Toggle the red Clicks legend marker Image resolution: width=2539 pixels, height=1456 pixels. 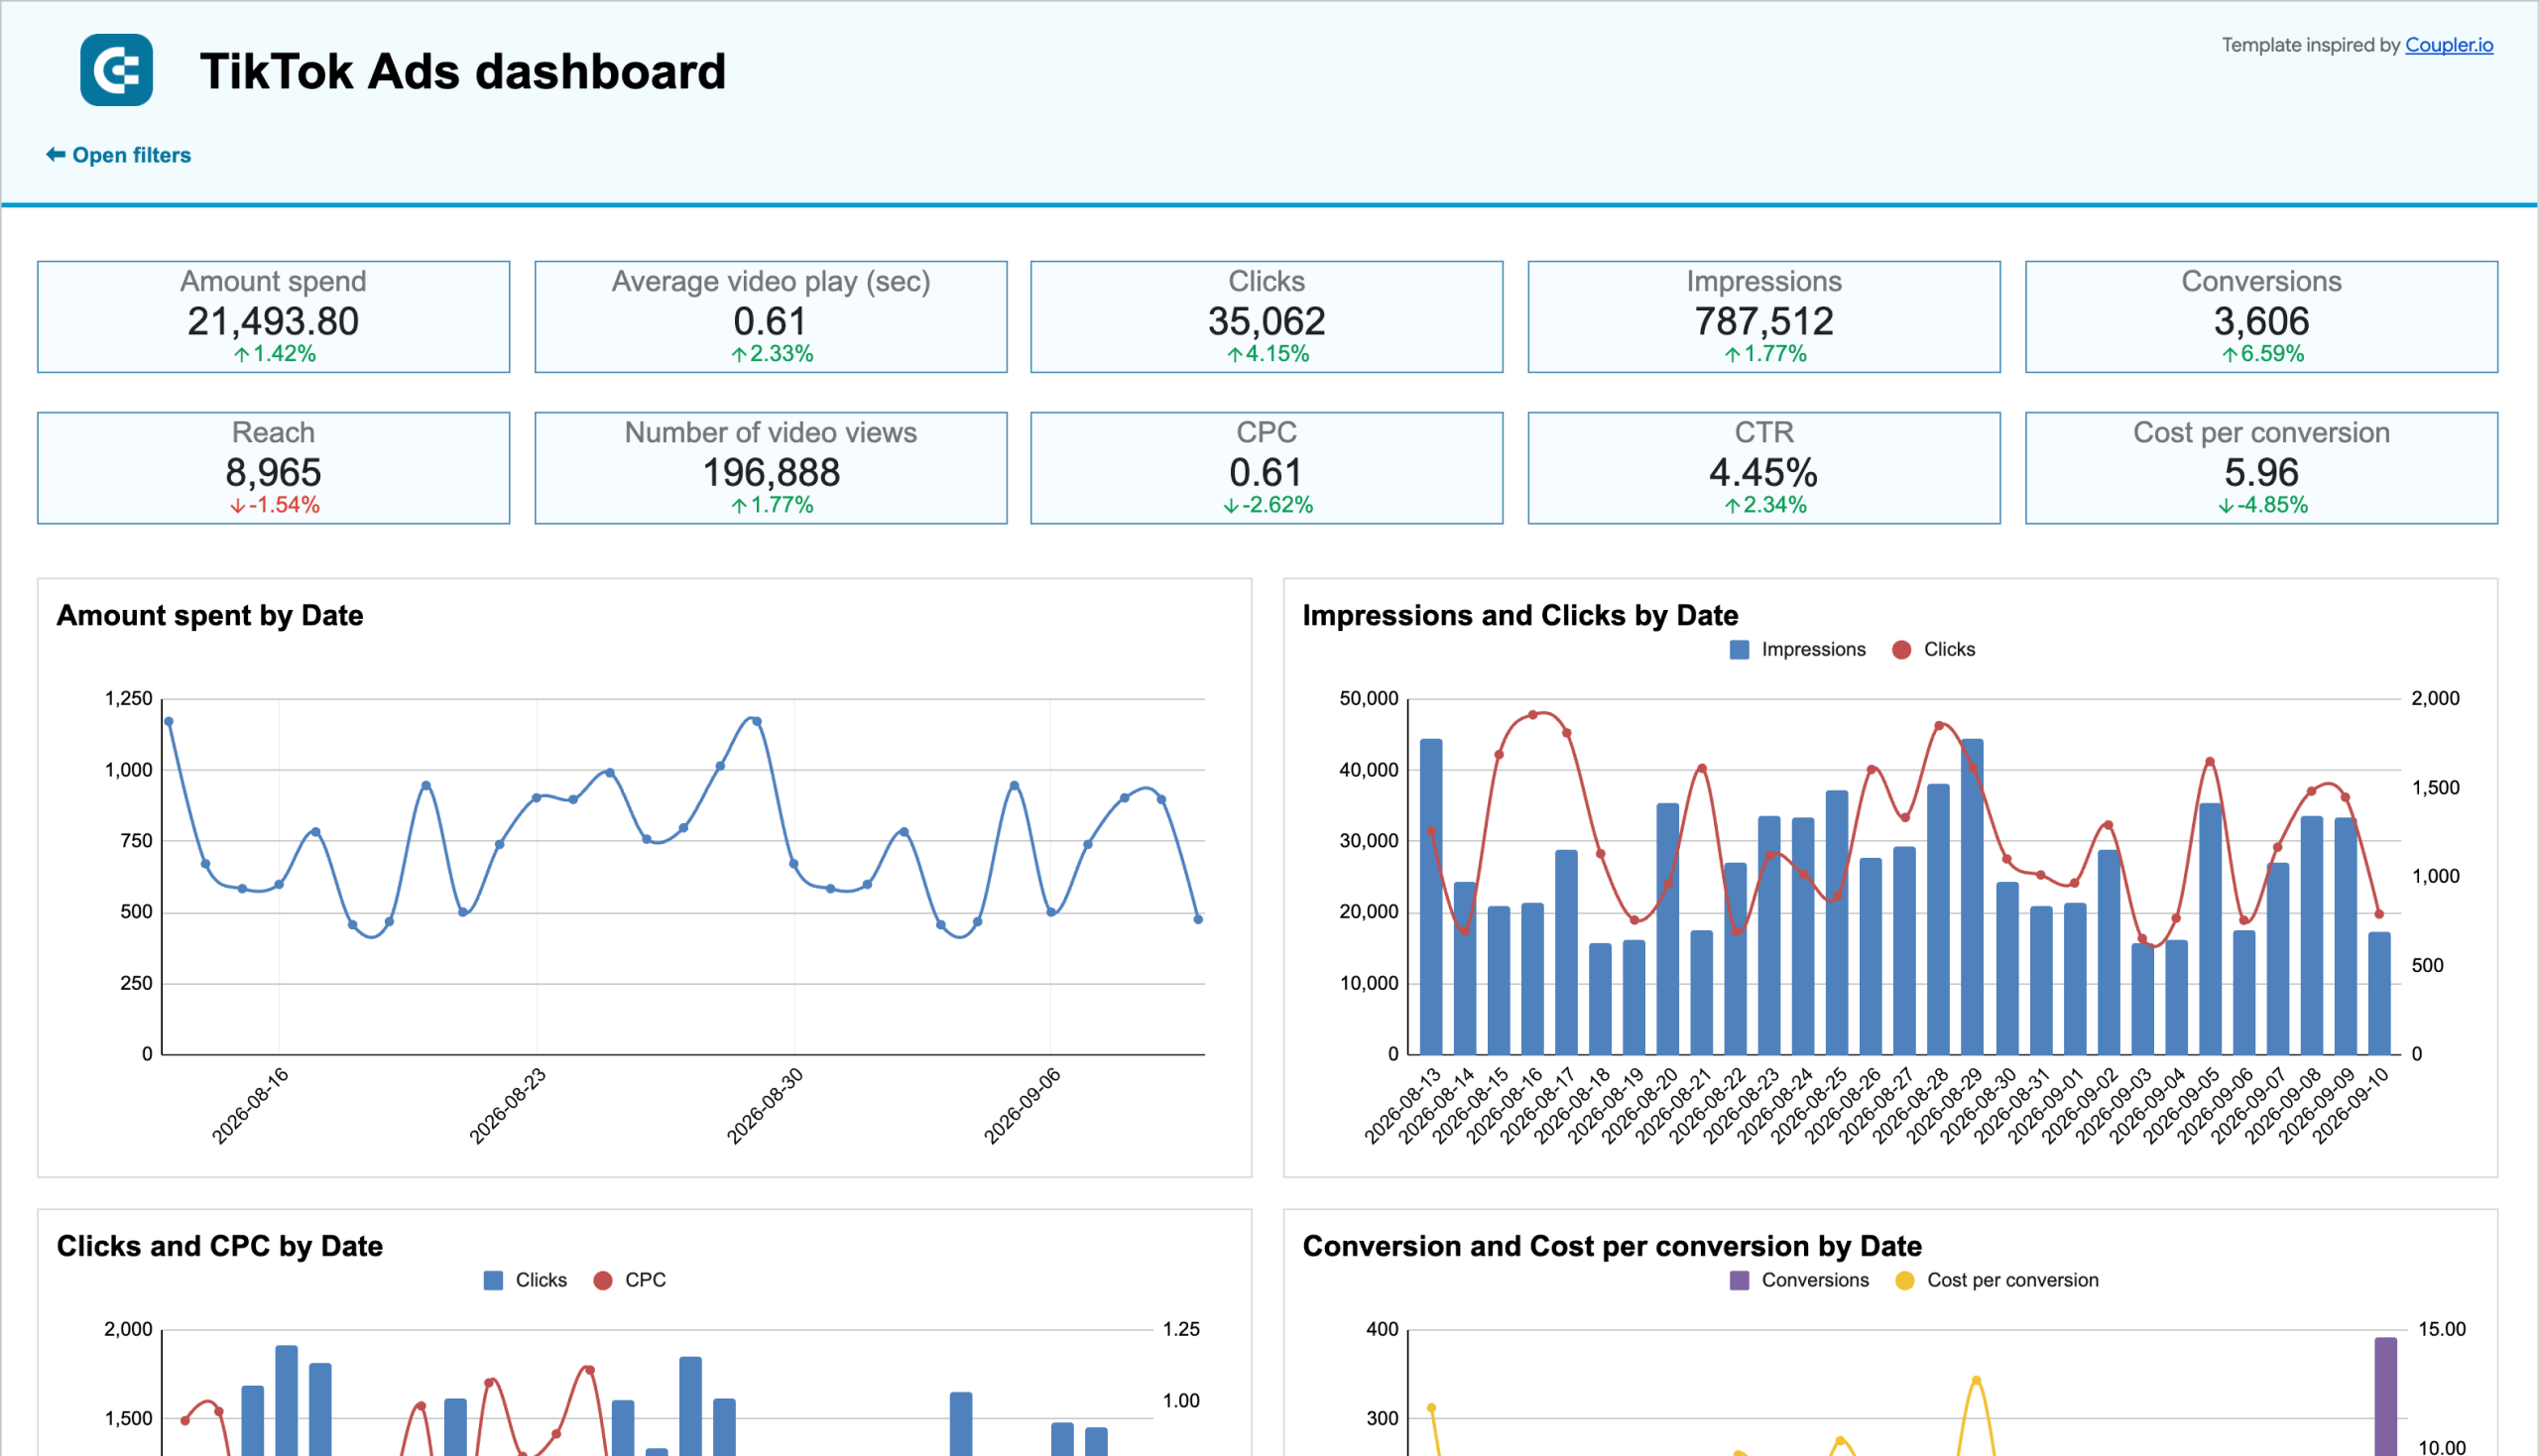1901,650
